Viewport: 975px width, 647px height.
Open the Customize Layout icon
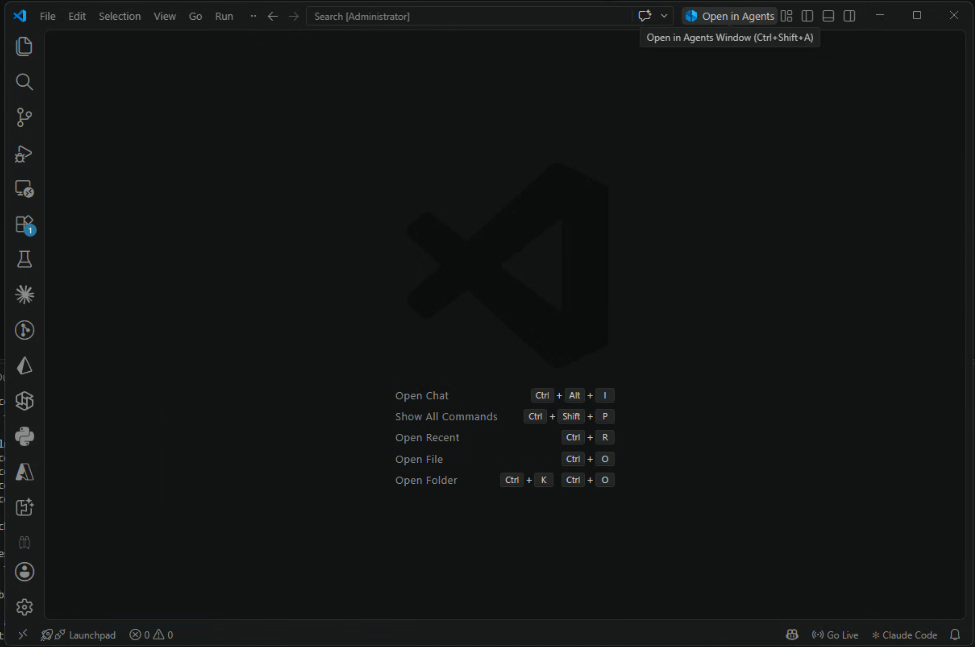[787, 16]
